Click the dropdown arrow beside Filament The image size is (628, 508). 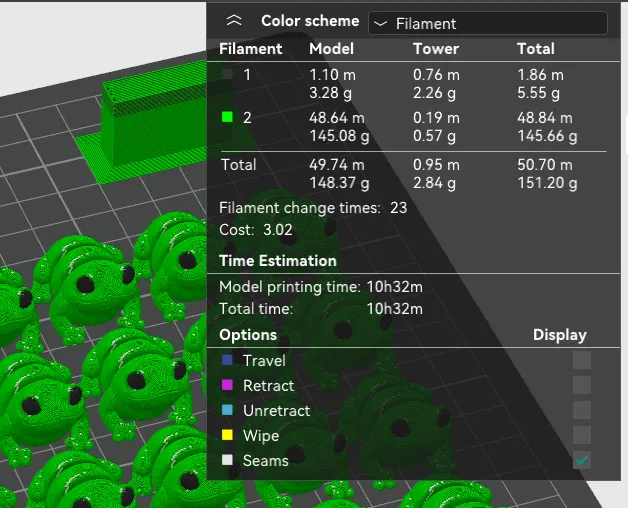(380, 24)
